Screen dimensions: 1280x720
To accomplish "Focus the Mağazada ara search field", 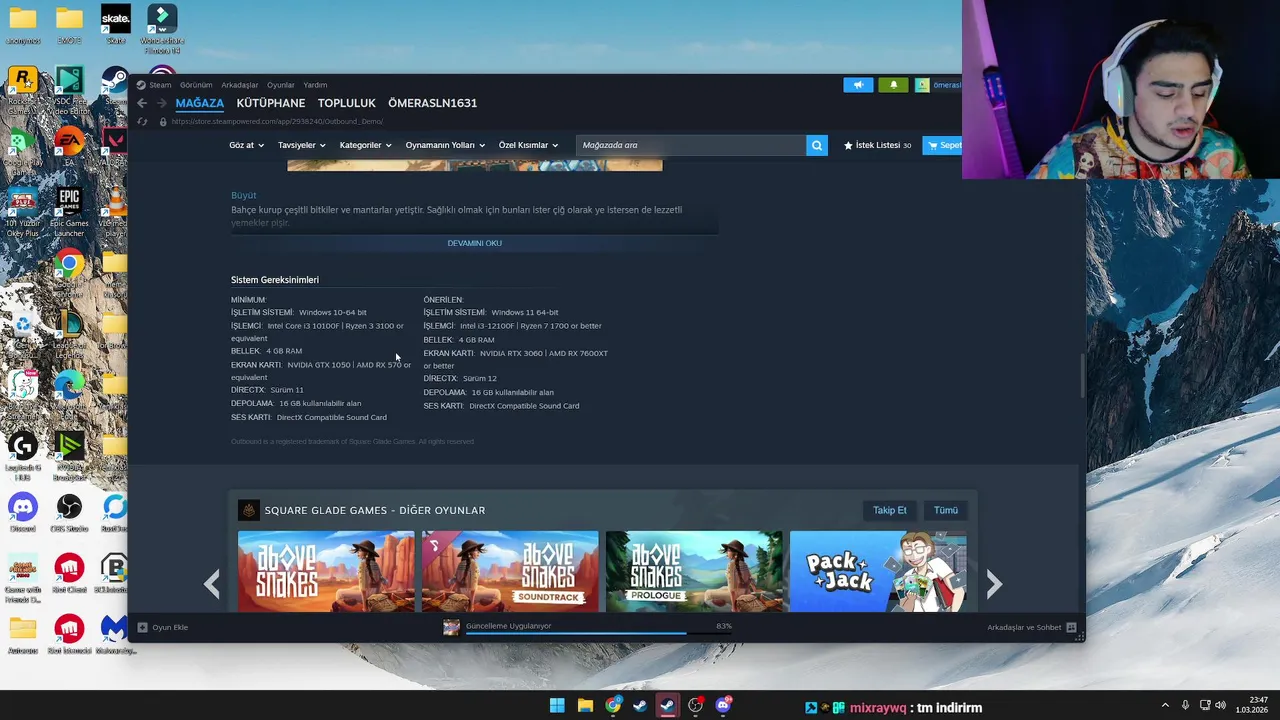I will [x=691, y=145].
